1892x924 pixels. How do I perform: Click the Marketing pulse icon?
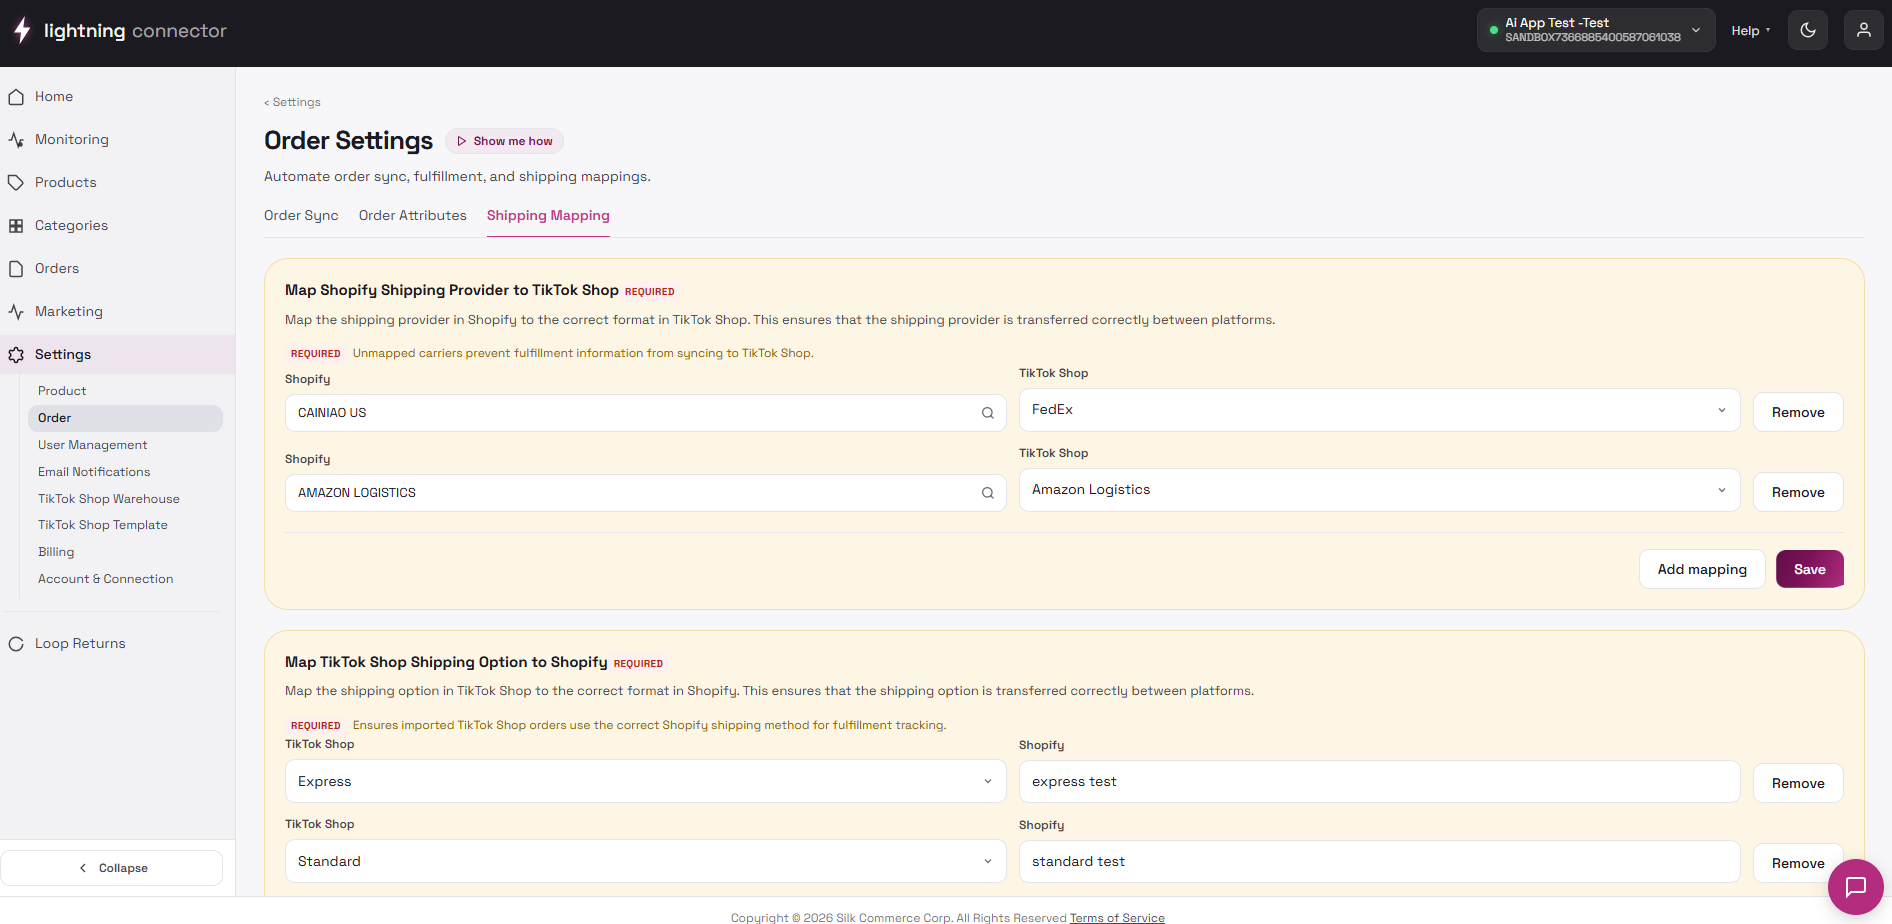point(16,312)
